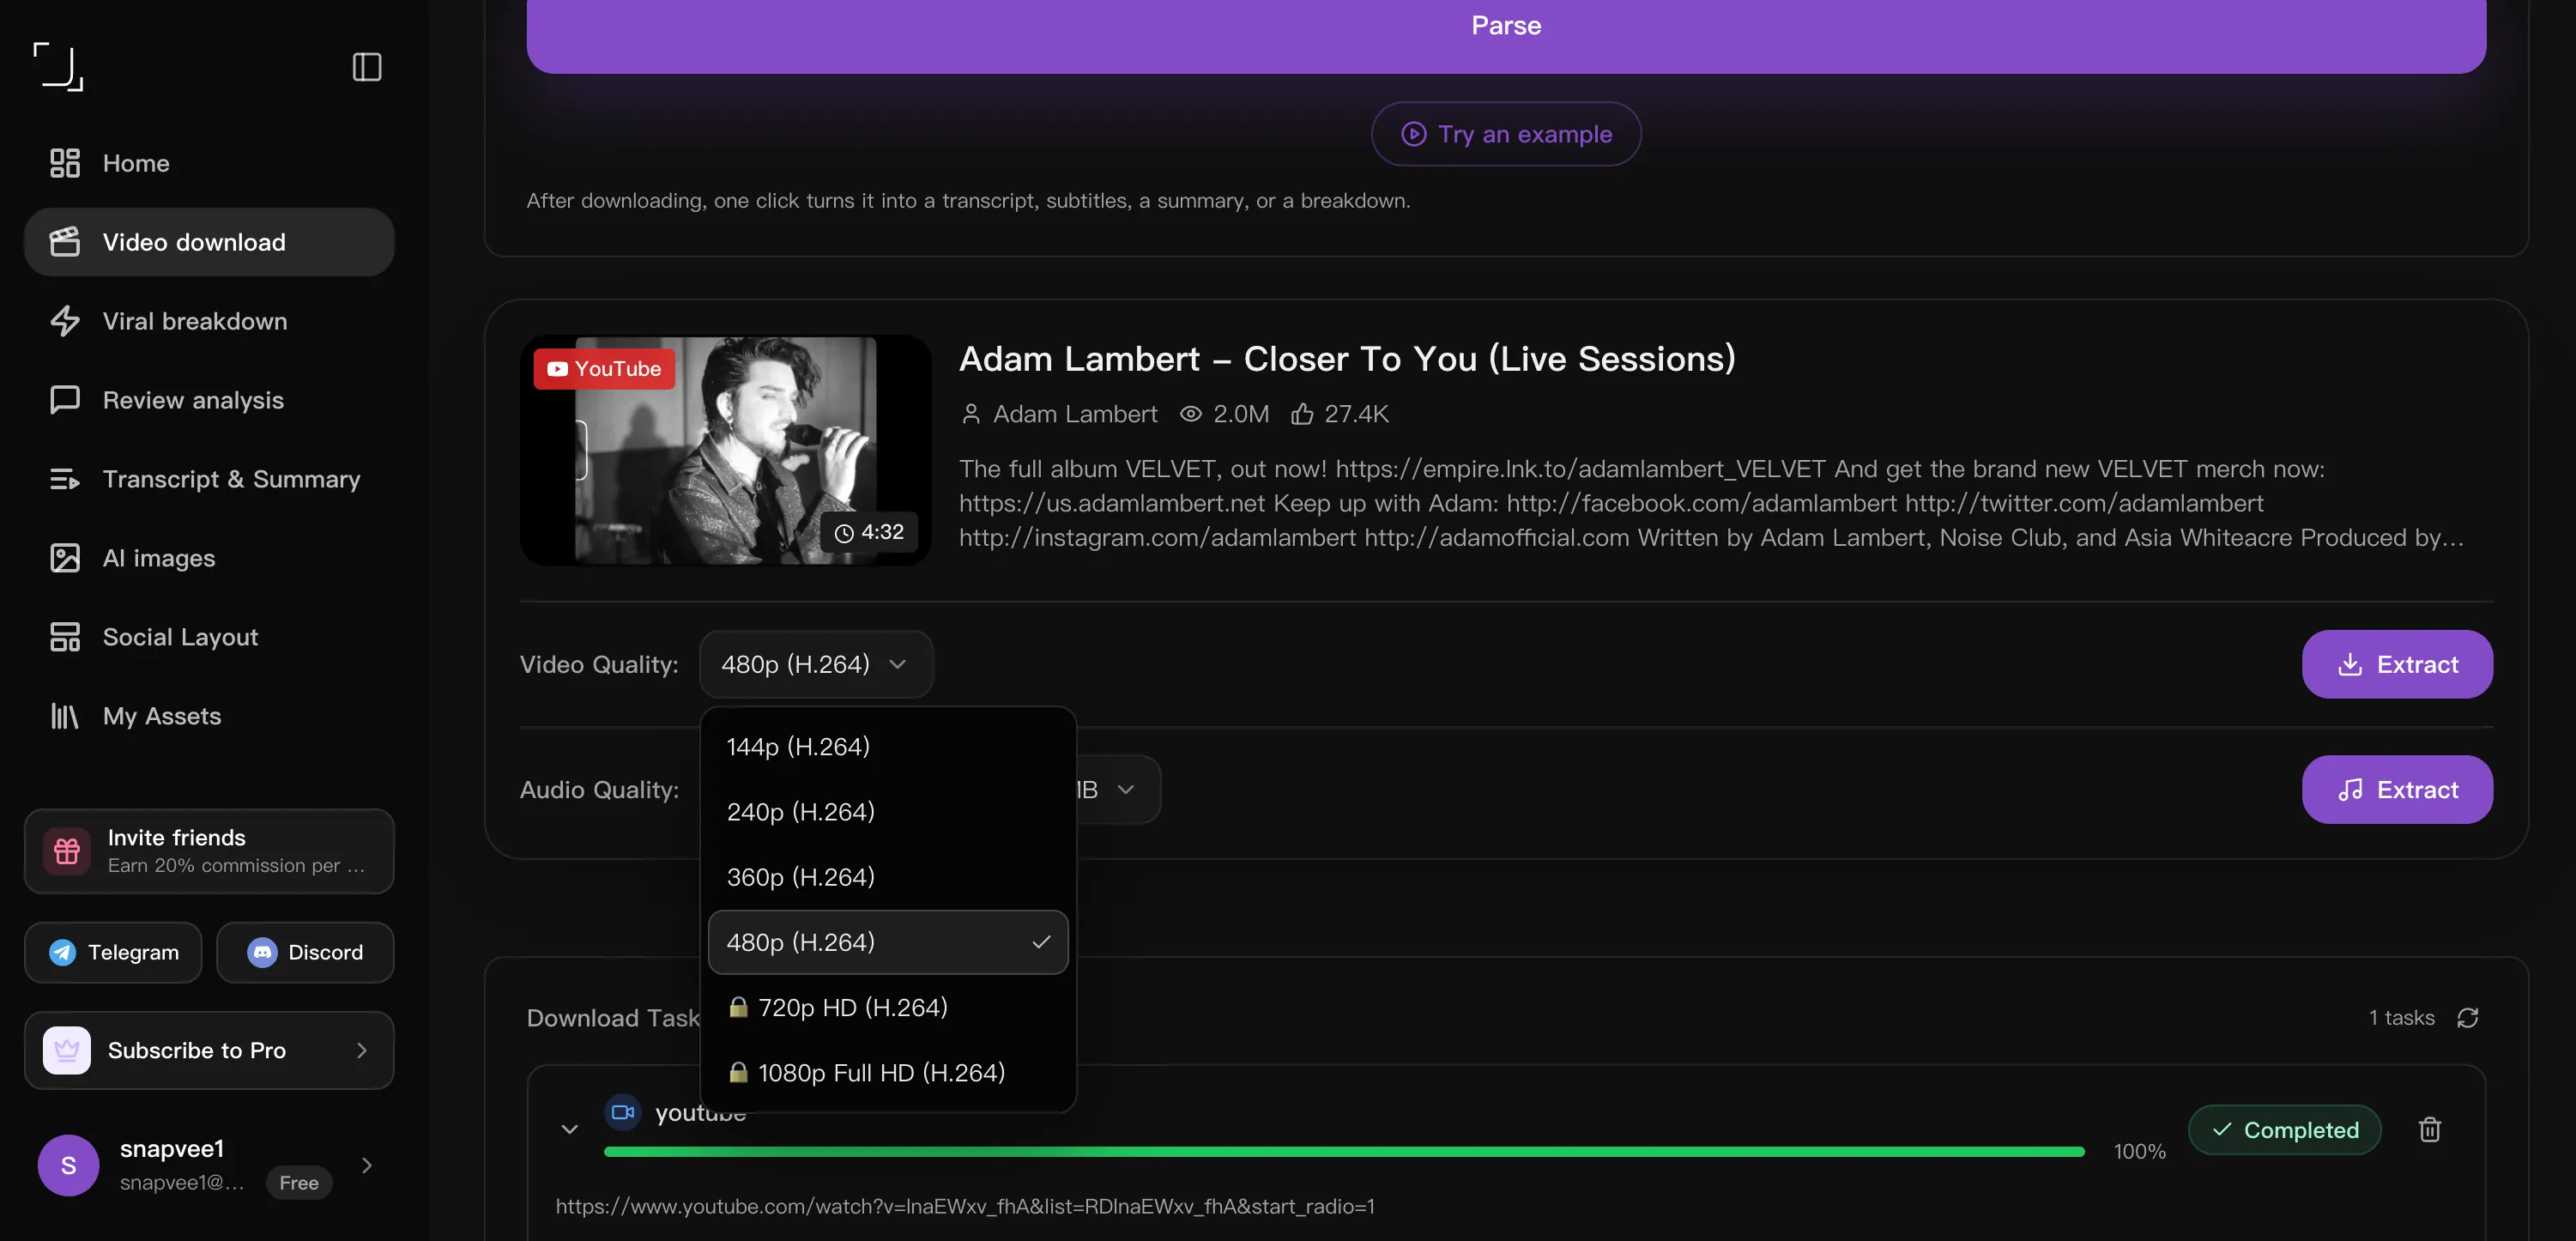Select 360p (H.264) quality
This screenshot has width=2576, height=1241.
click(x=888, y=877)
